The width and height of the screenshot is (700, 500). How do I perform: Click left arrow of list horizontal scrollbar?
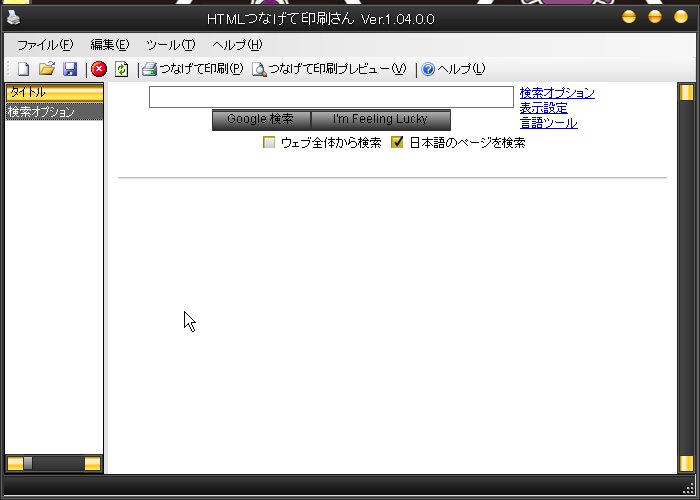[x=15, y=464]
